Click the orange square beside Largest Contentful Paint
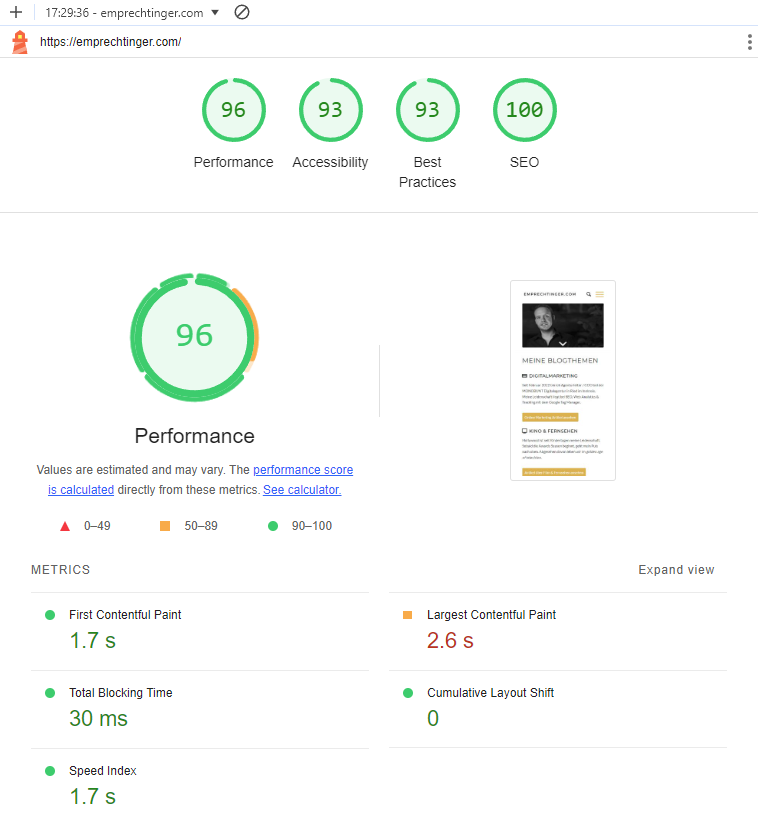The height and width of the screenshot is (823, 758). [x=407, y=615]
